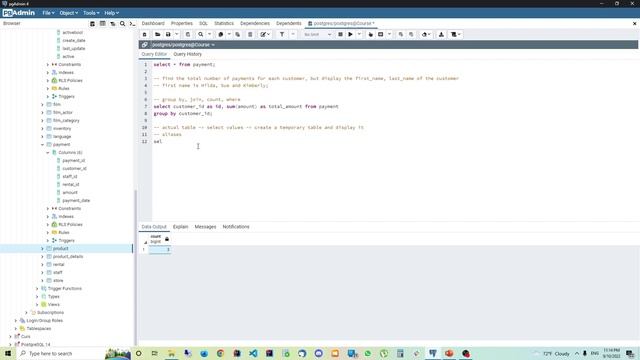Select the Data Output tab

pyautogui.click(x=154, y=227)
